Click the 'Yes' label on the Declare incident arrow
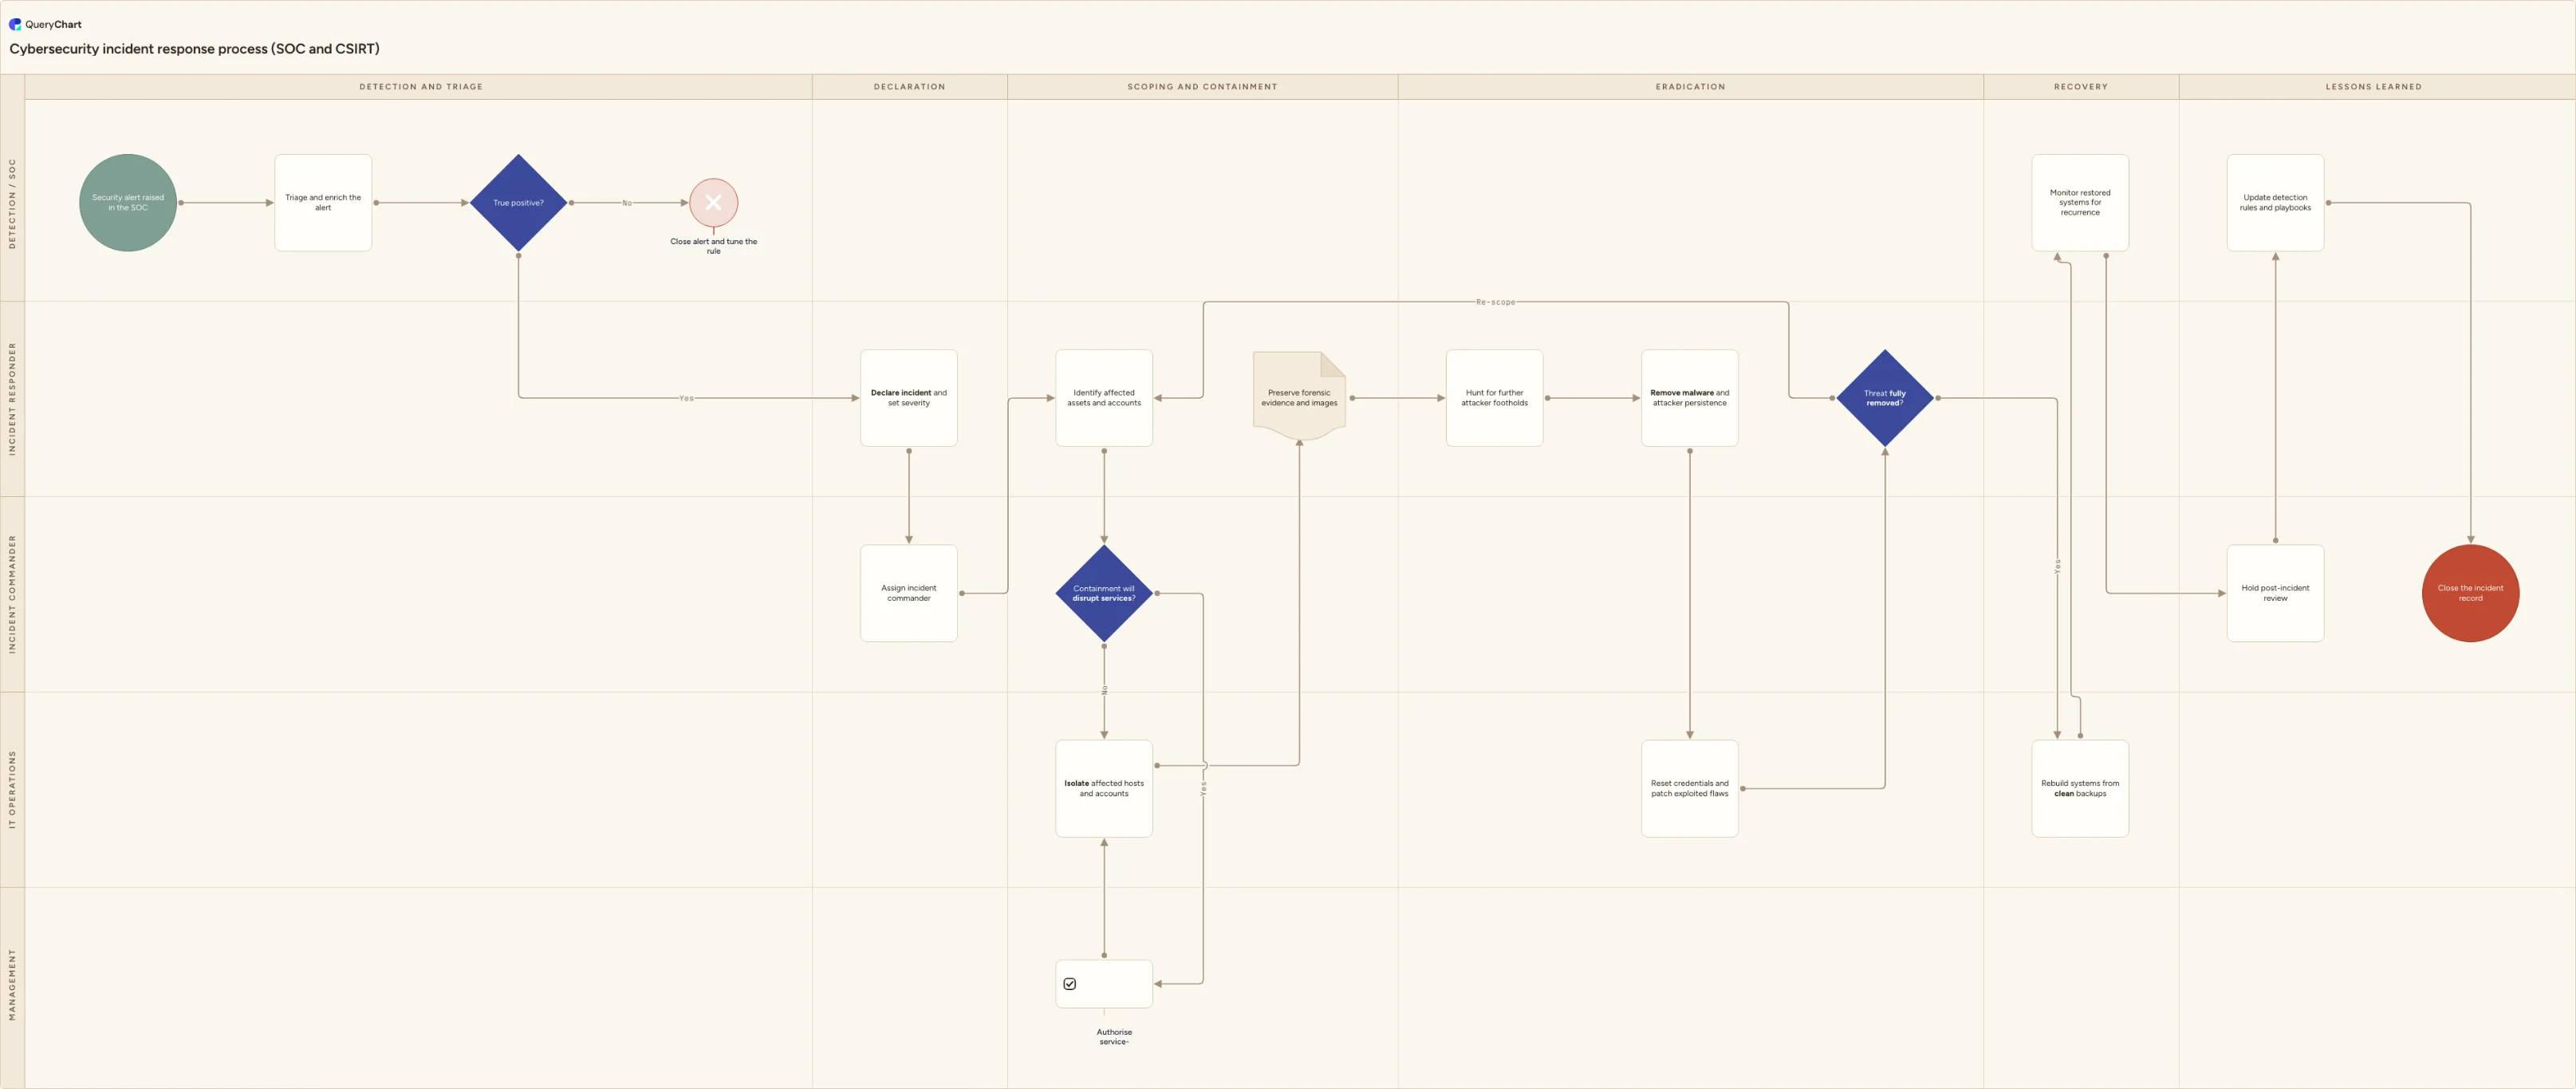 pyautogui.click(x=686, y=398)
